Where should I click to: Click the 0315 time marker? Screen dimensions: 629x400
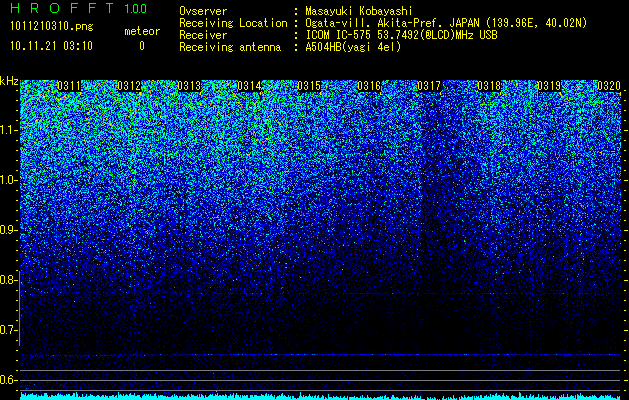coord(309,86)
